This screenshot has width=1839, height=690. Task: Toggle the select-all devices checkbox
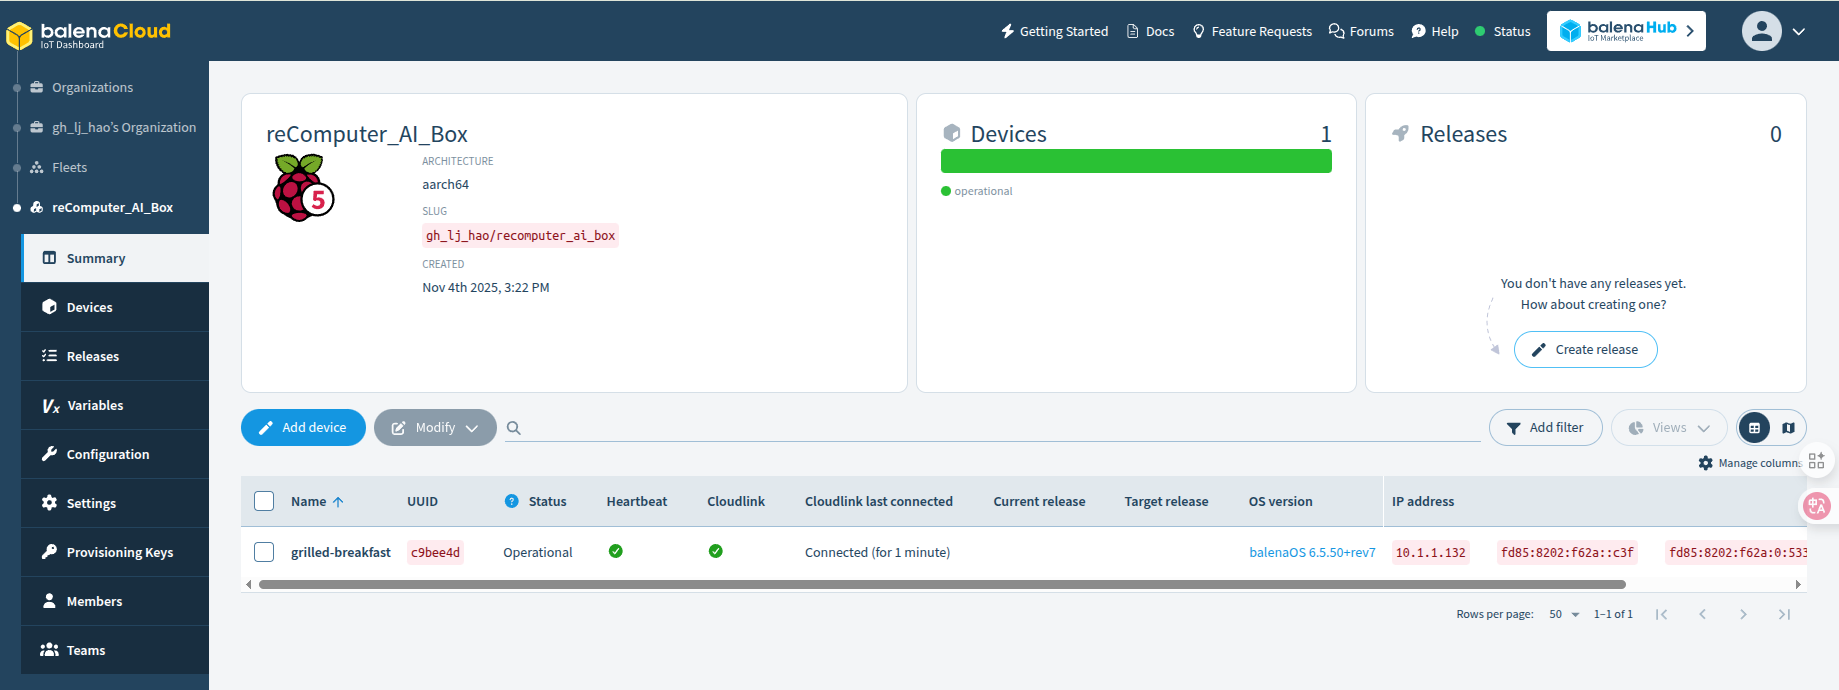tap(264, 501)
